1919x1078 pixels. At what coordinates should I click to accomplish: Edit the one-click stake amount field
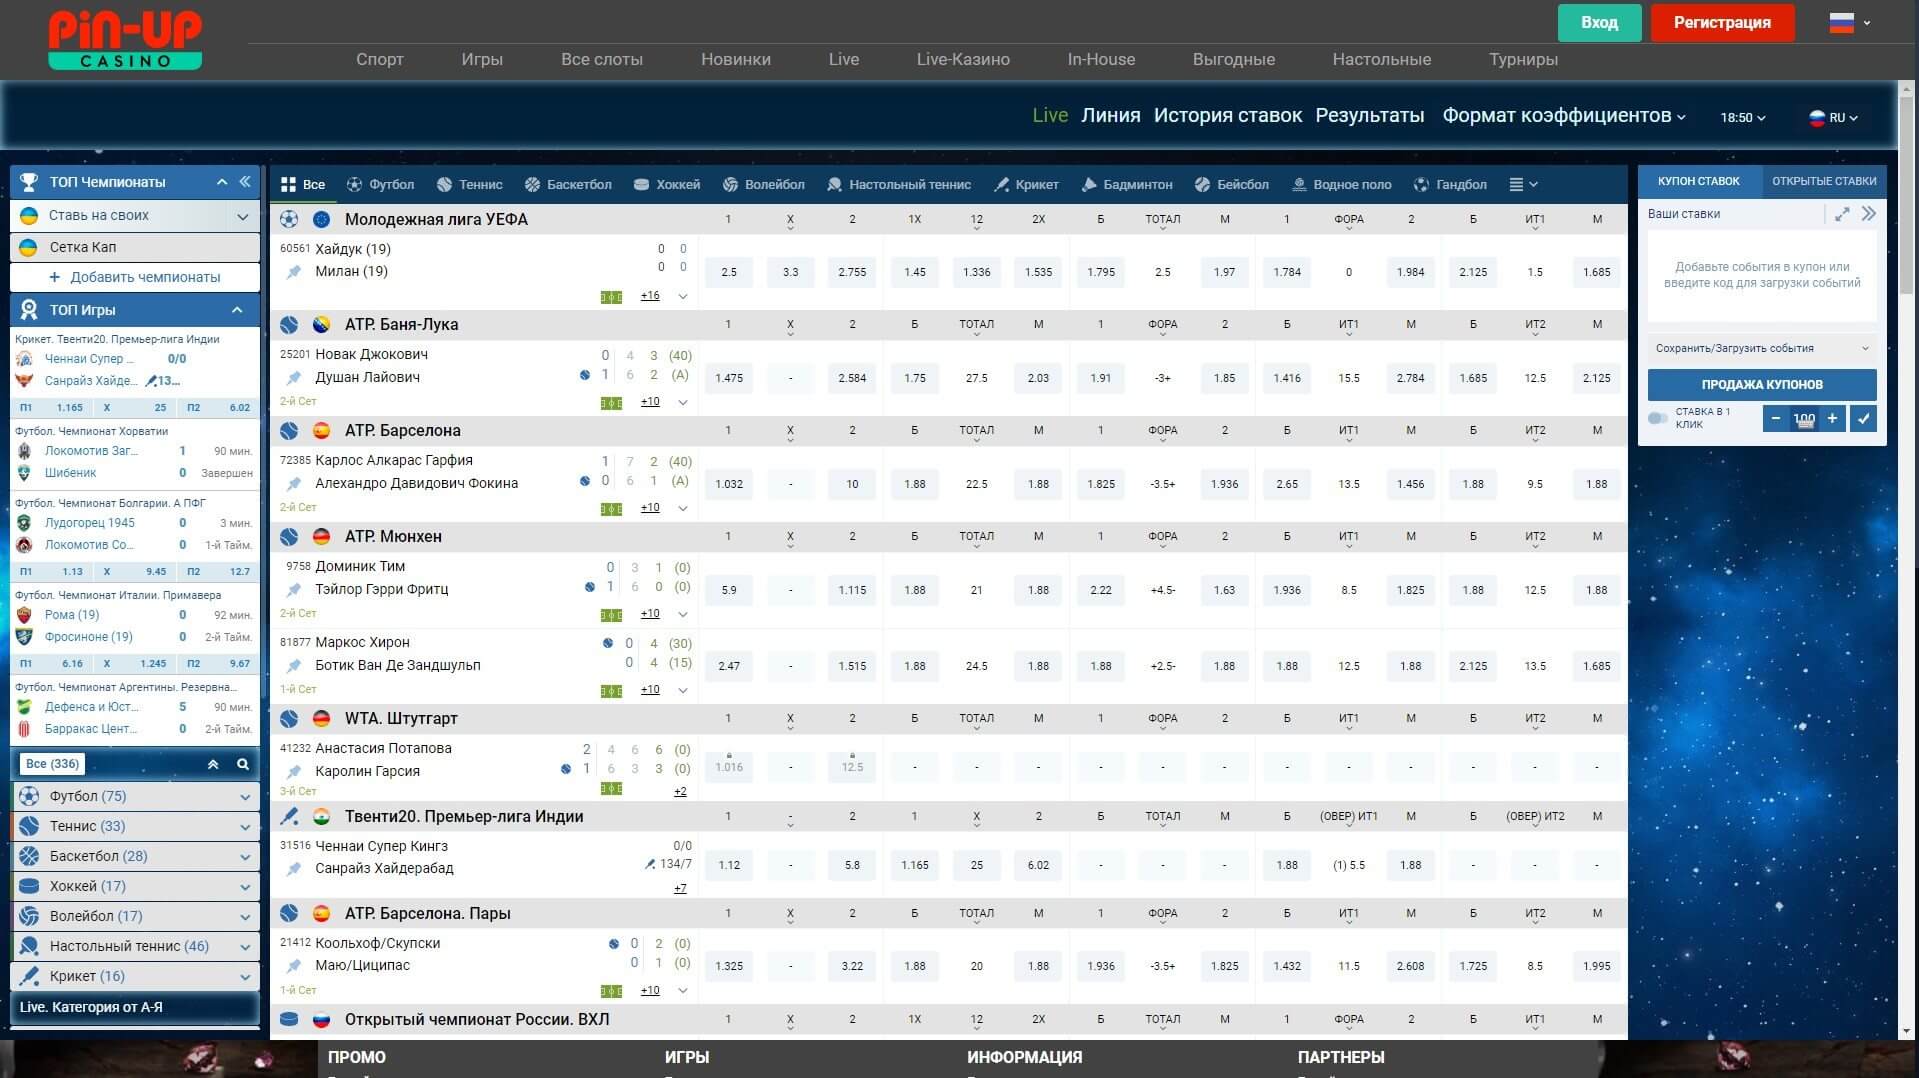1804,419
